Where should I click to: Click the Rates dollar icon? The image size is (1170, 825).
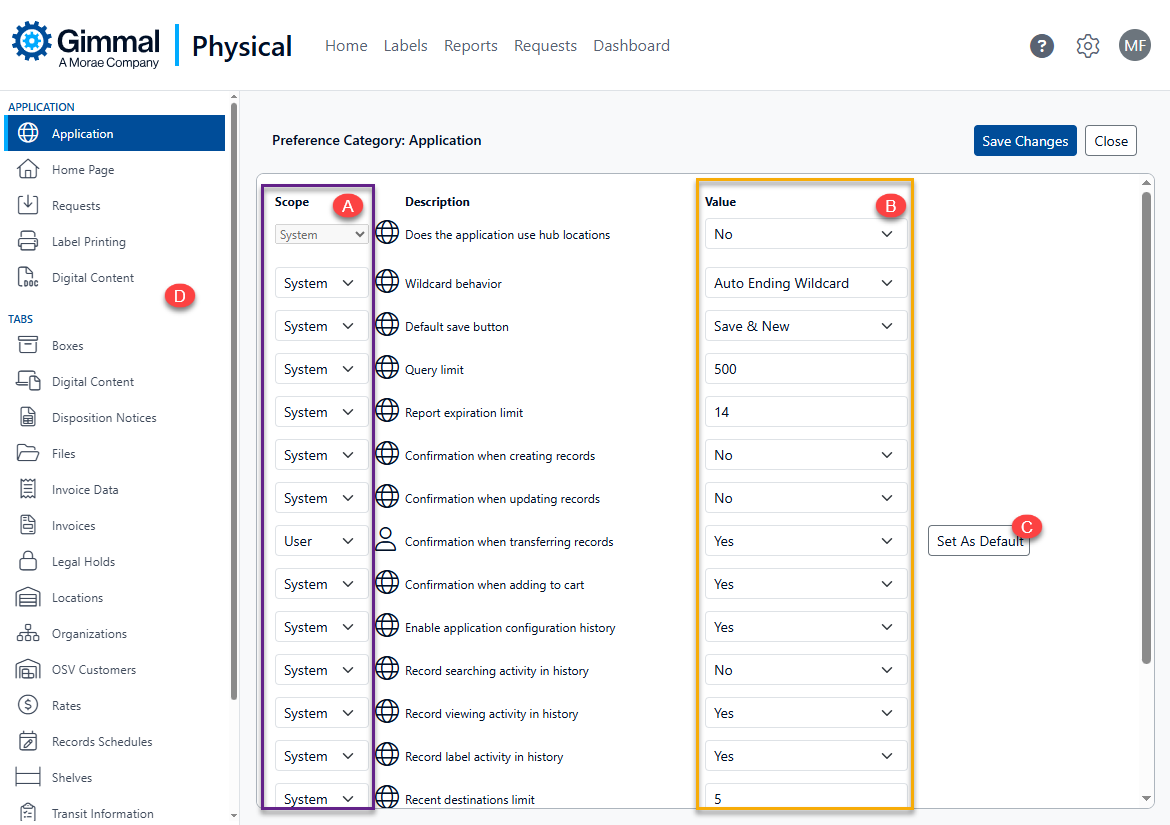coord(28,706)
